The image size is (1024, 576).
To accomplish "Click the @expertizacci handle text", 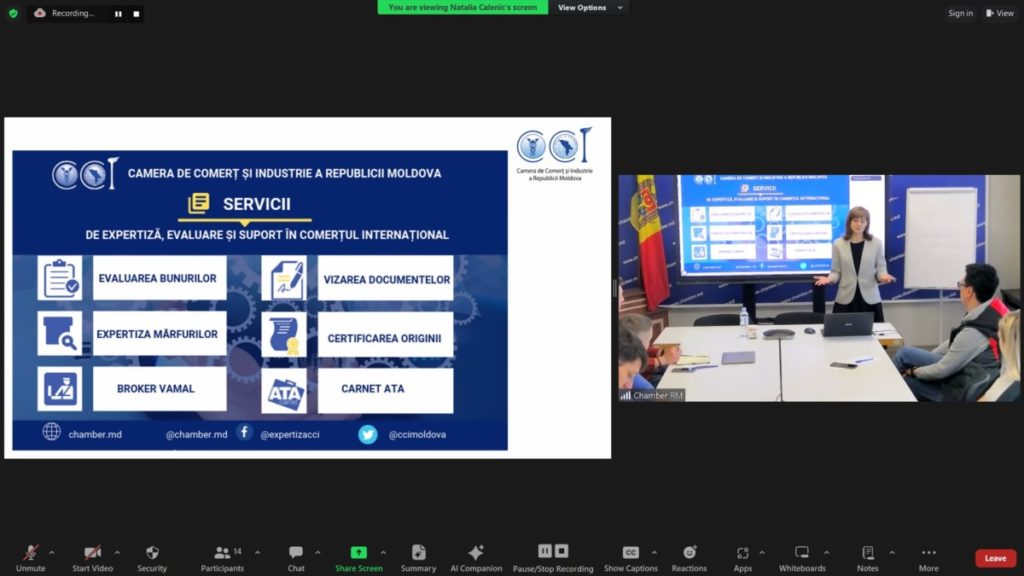I will click(x=290, y=434).
